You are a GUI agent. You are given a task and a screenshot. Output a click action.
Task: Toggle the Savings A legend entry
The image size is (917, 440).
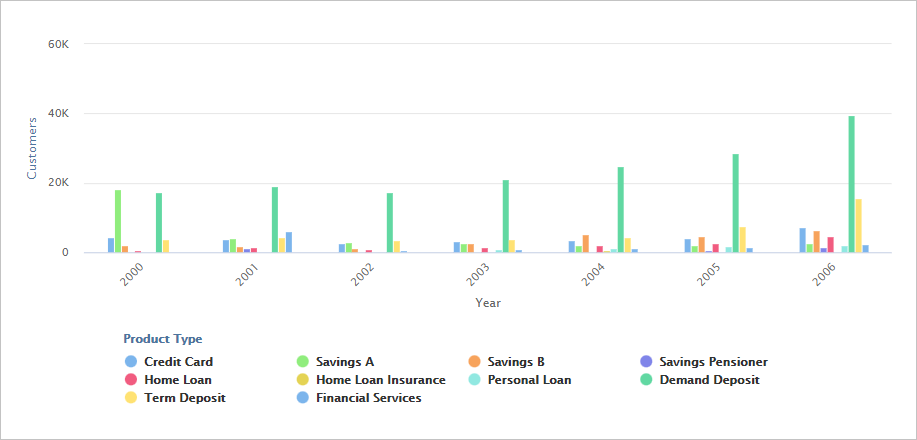(344, 362)
